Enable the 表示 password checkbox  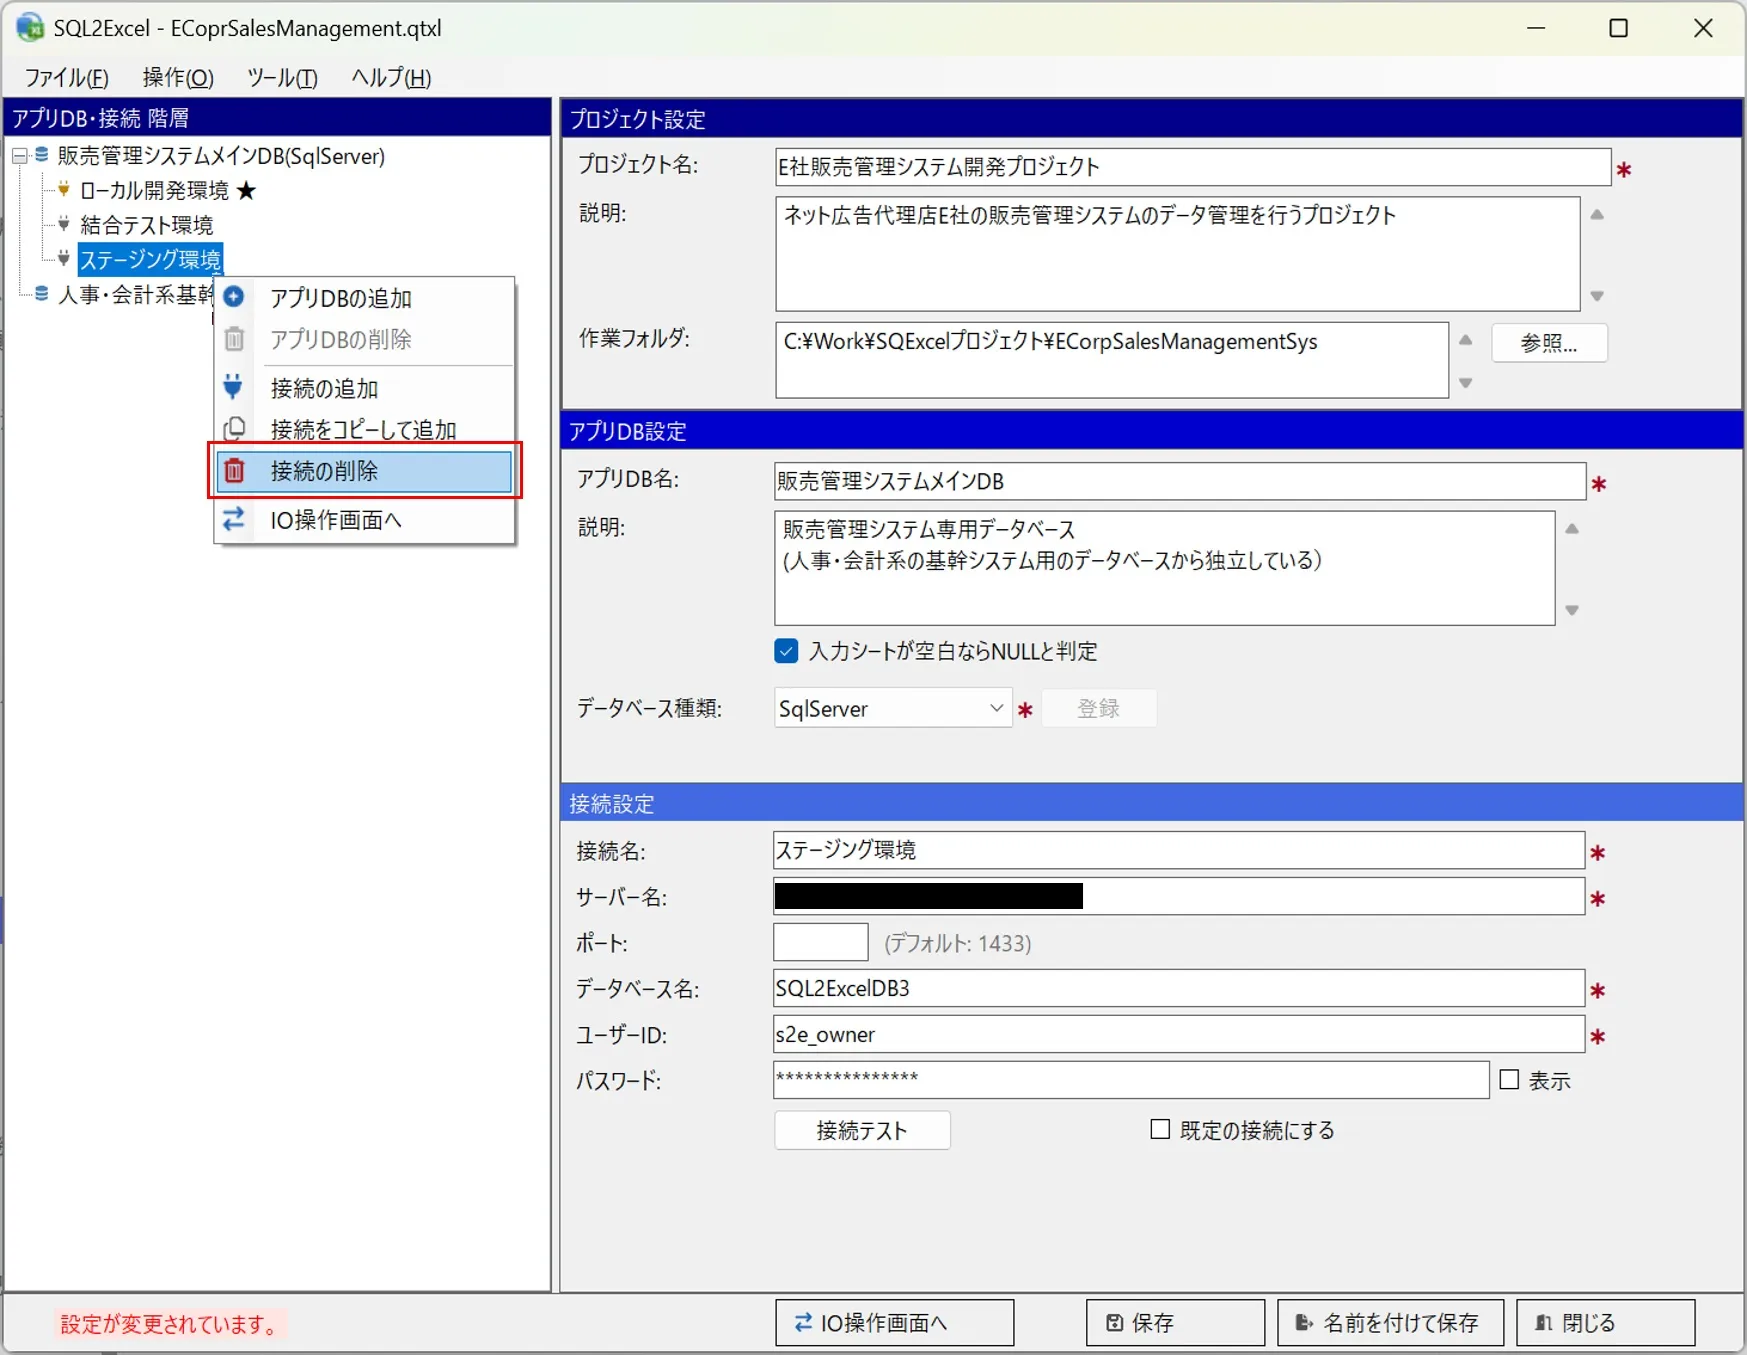1509,1079
